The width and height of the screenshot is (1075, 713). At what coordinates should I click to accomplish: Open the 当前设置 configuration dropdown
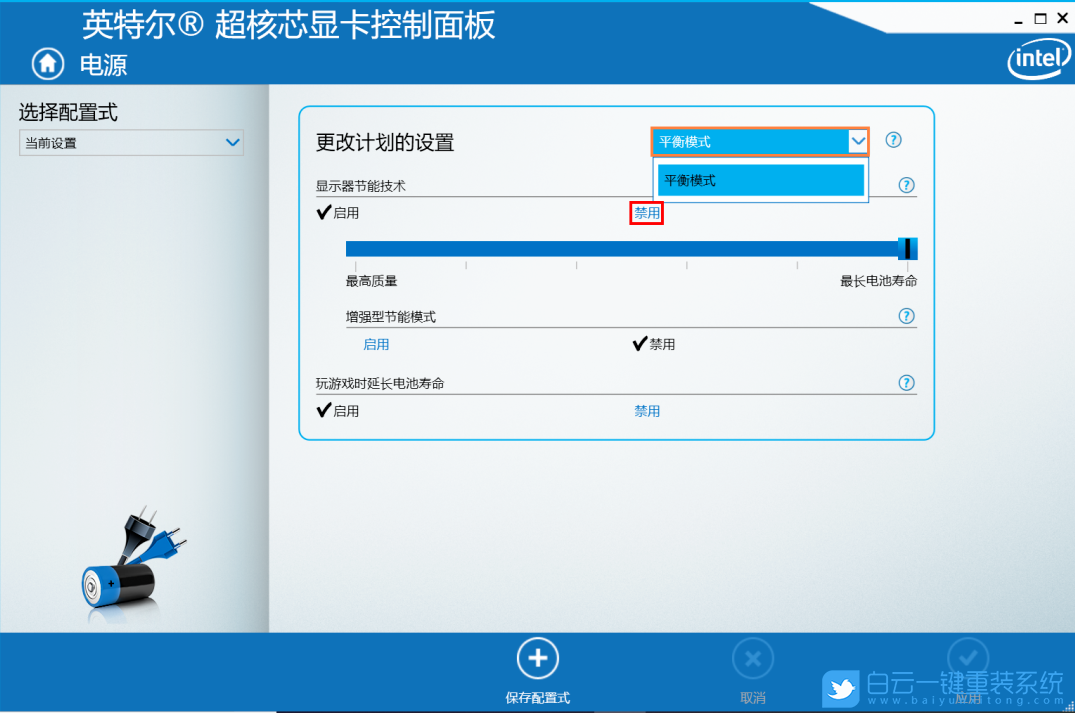(131, 142)
